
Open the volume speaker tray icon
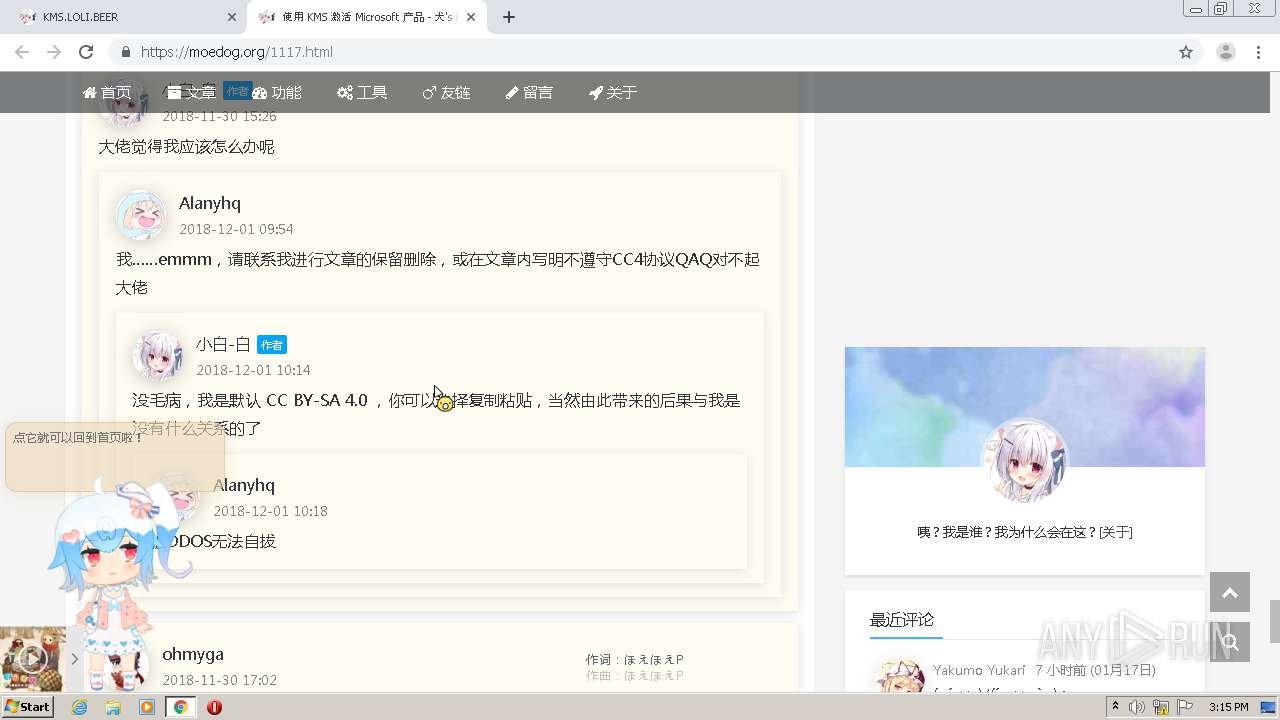click(x=1137, y=707)
